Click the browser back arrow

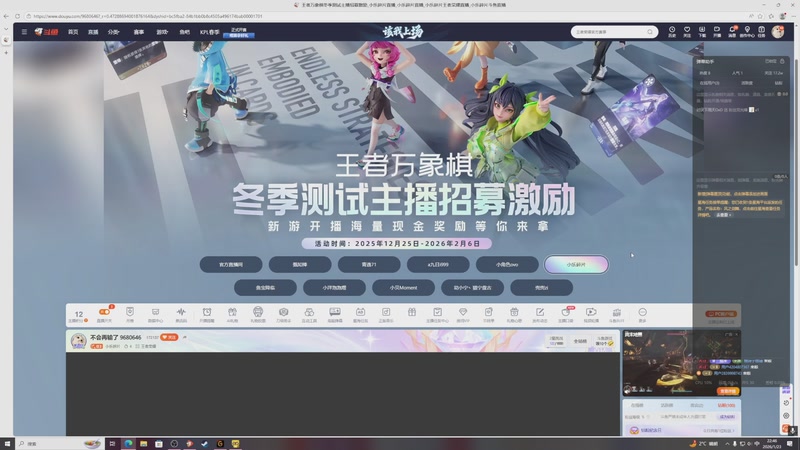6,16
